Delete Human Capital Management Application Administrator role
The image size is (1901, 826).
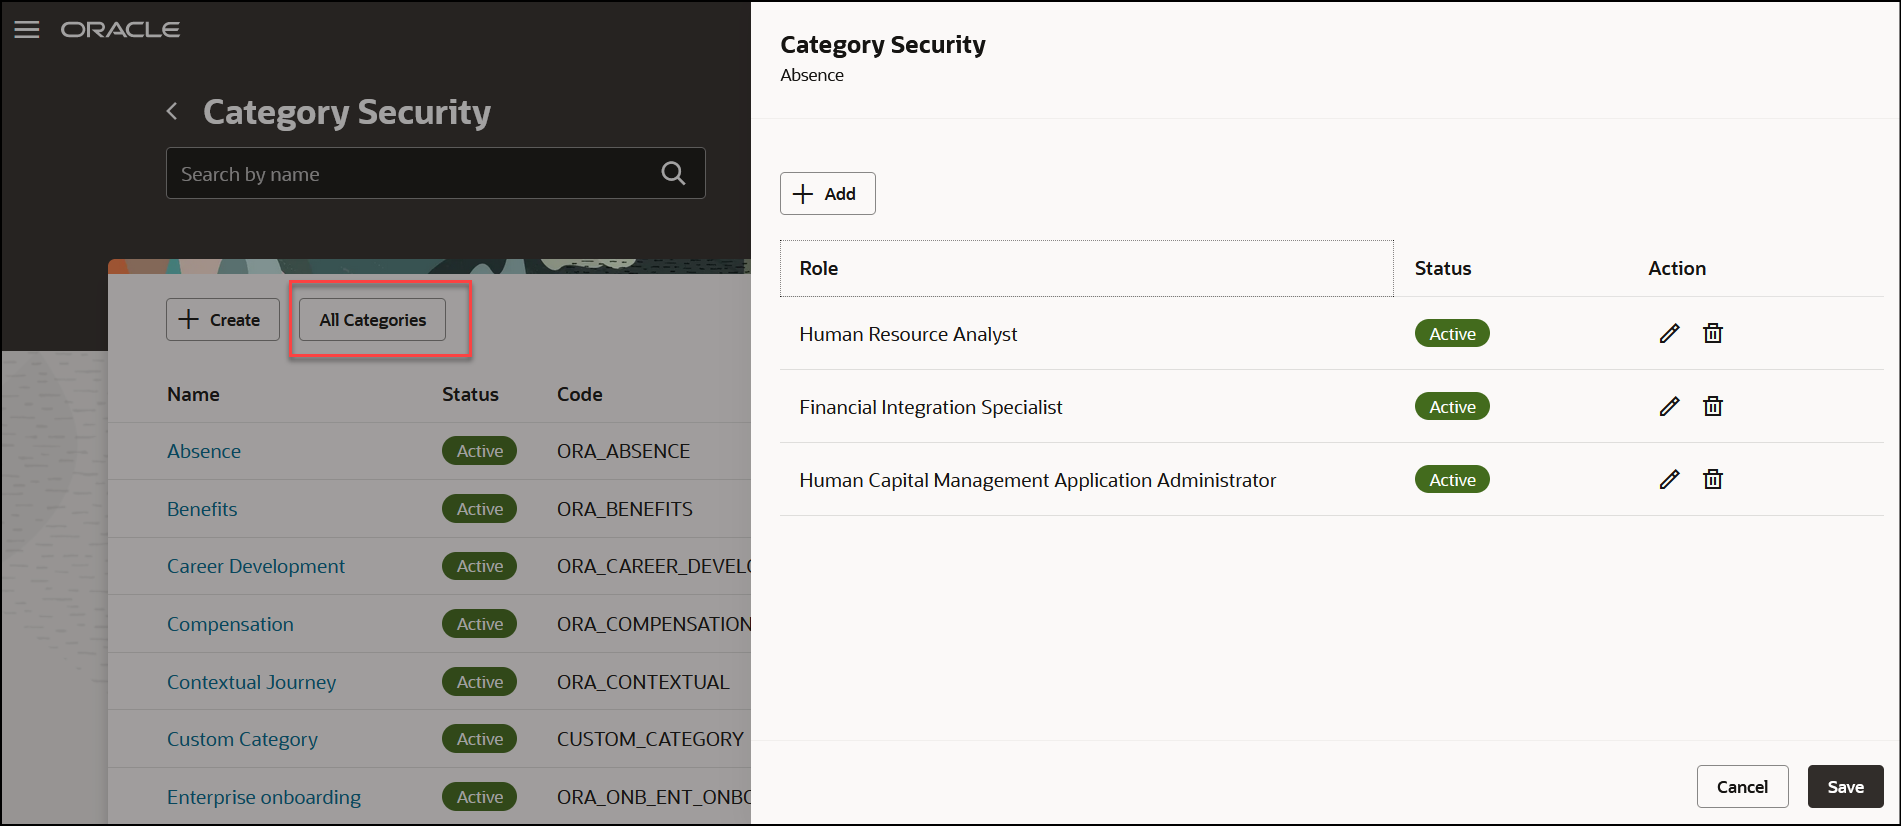point(1713,479)
